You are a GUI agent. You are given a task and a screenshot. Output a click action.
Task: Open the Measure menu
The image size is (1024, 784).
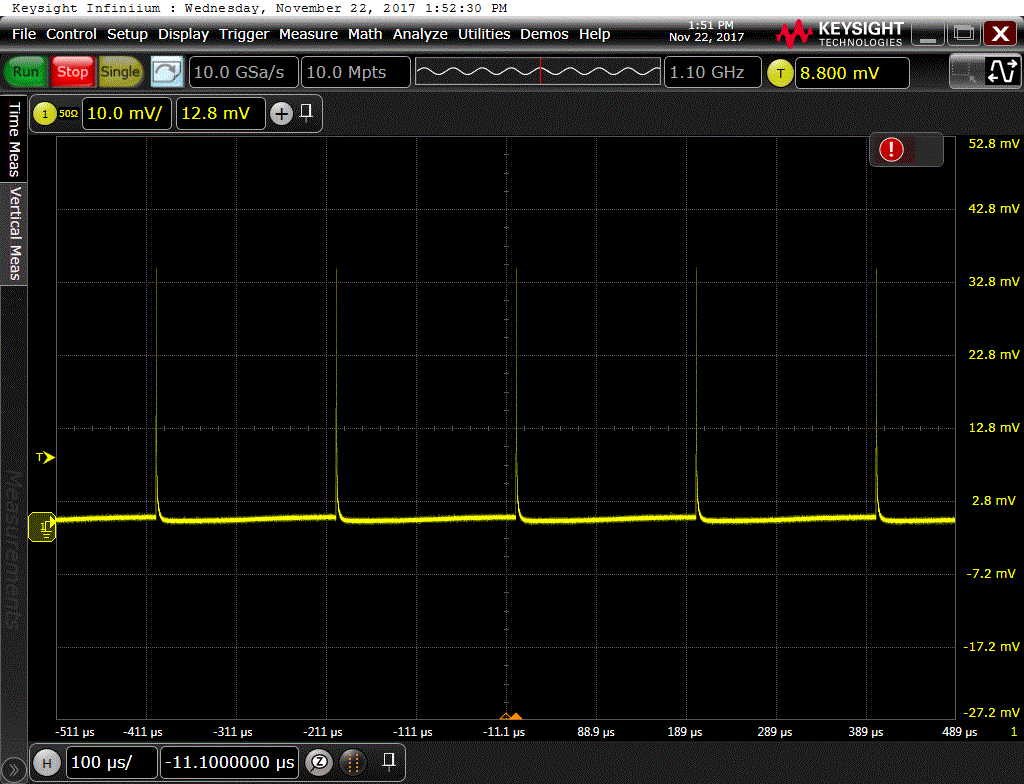[x=308, y=34]
